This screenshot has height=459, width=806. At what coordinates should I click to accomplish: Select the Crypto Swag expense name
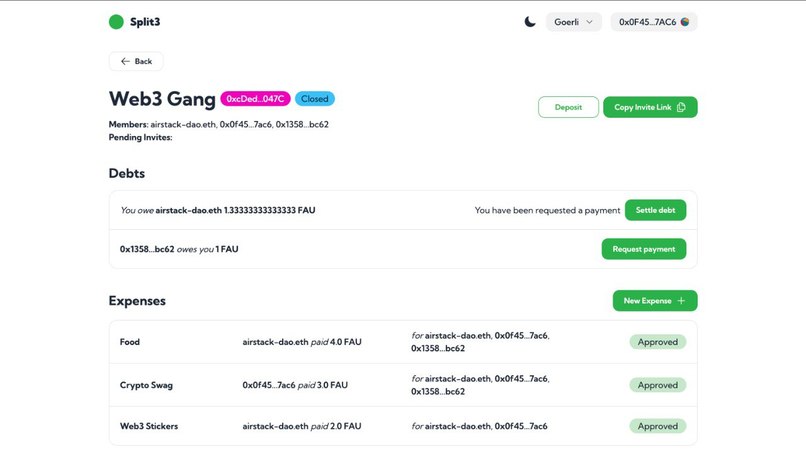pyautogui.click(x=146, y=385)
